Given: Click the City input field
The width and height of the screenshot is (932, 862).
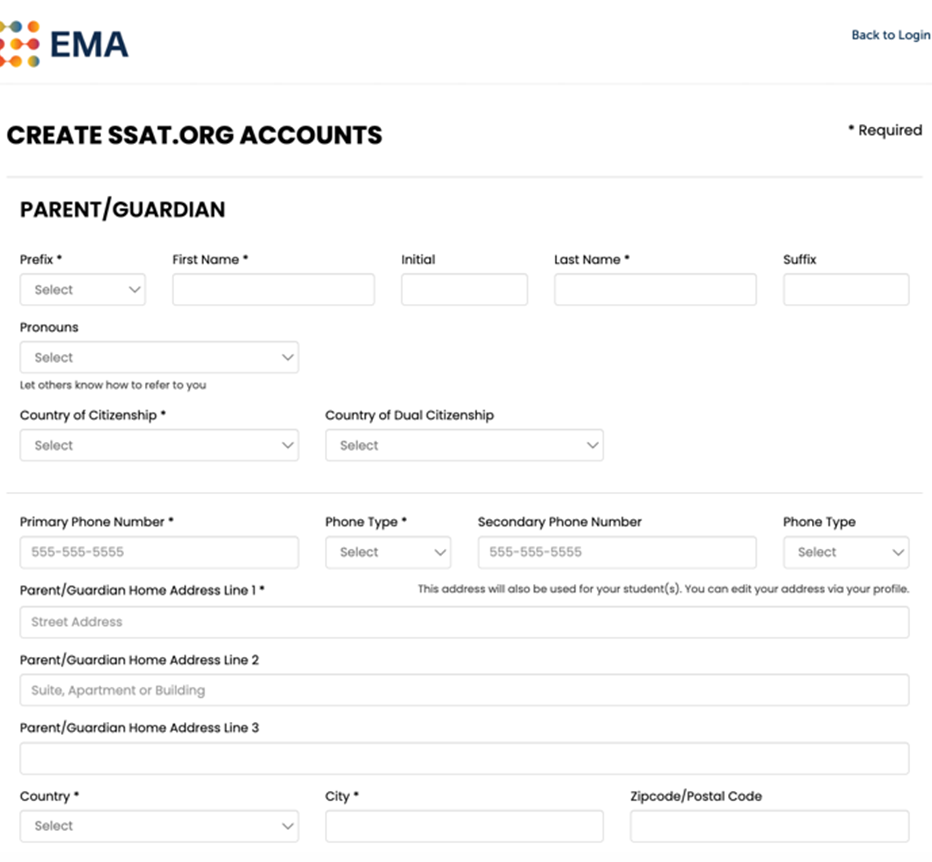Looking at the screenshot, I should tap(464, 827).
